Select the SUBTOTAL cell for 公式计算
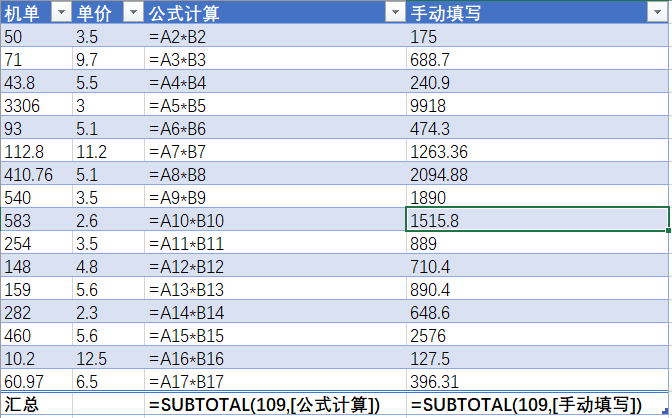672x418 pixels. point(276,404)
